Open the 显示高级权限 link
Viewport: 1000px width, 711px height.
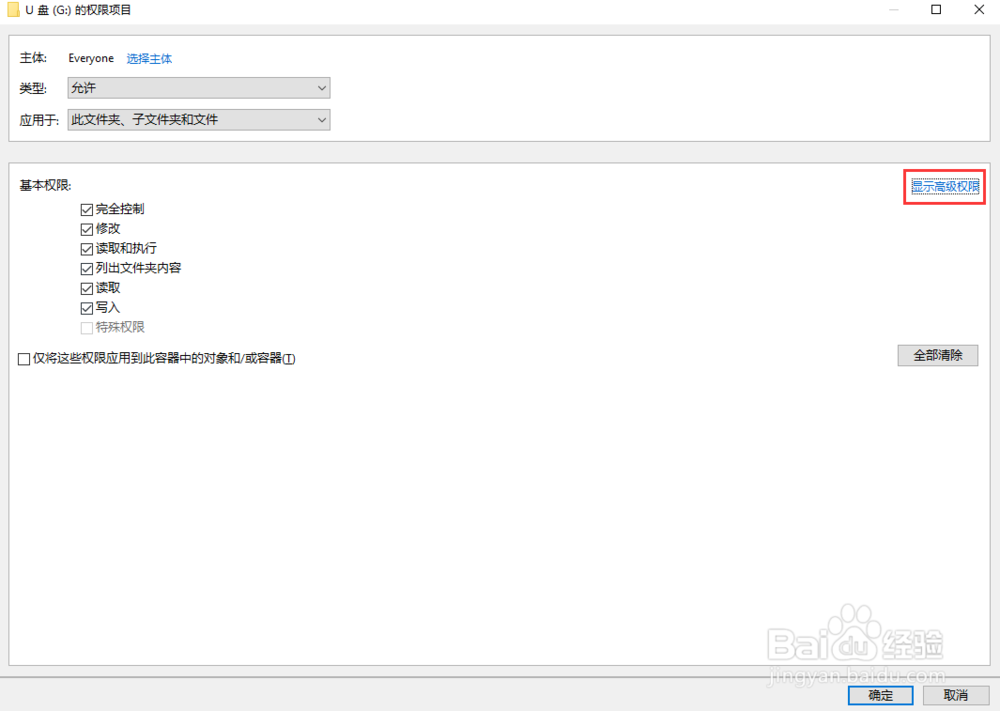(x=945, y=187)
